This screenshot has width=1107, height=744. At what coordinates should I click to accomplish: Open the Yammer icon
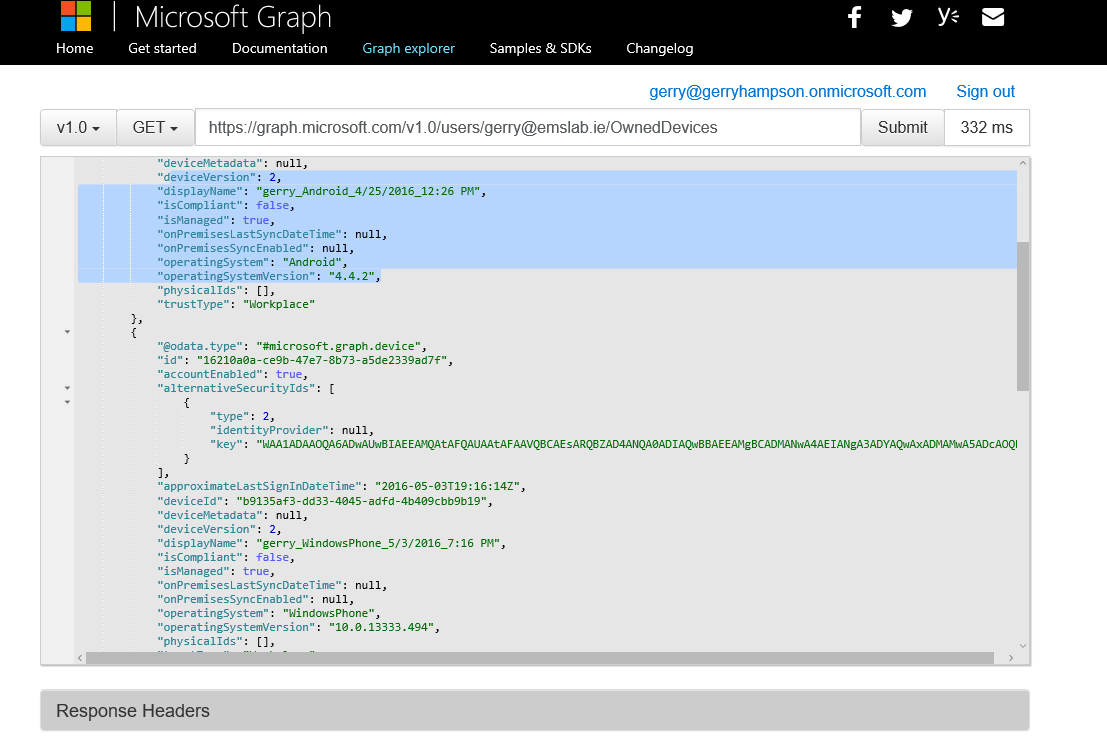(x=947, y=17)
